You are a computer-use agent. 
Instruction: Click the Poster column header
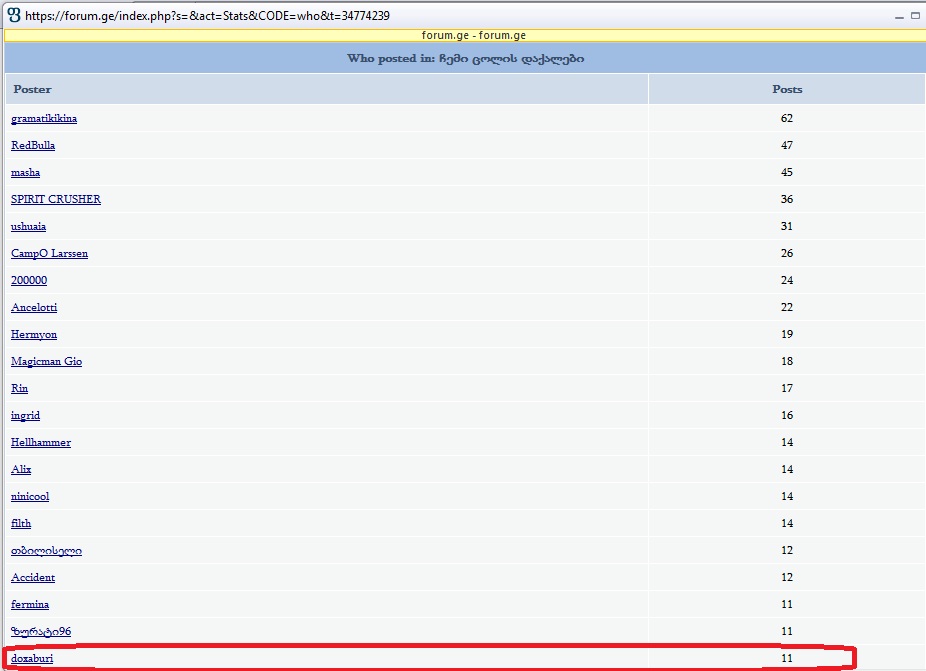click(x=32, y=89)
